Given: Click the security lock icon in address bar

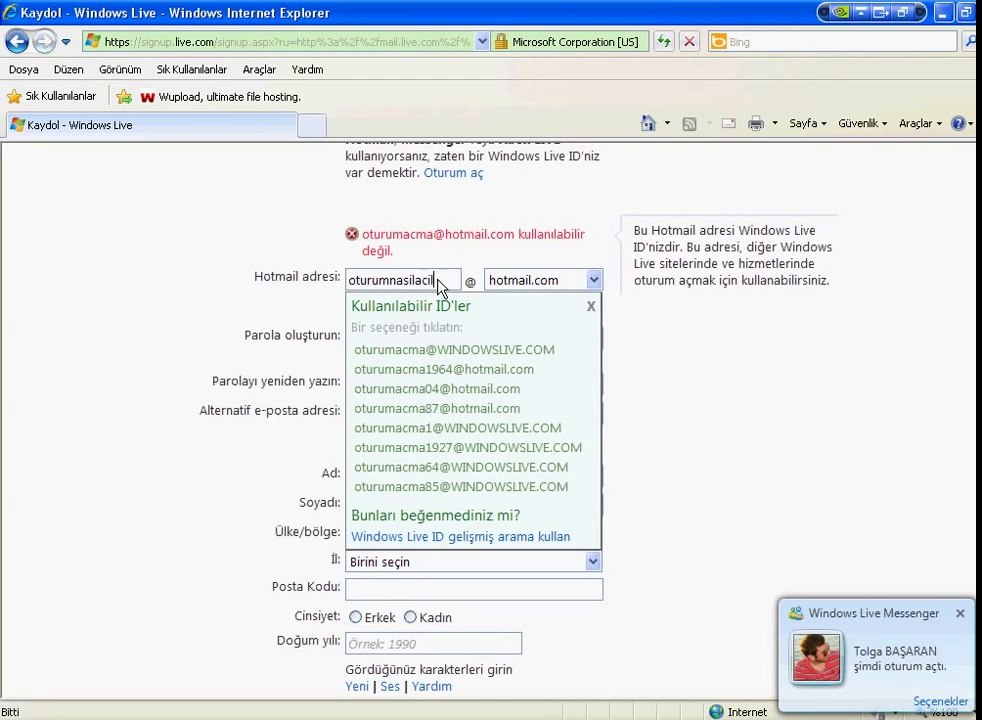Looking at the screenshot, I should (x=501, y=42).
